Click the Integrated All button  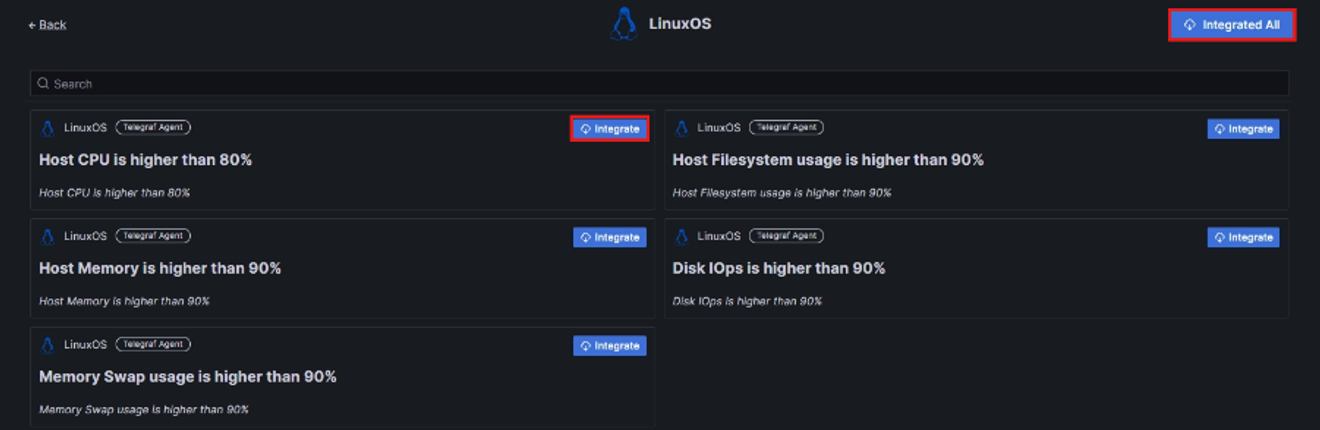pos(1232,25)
